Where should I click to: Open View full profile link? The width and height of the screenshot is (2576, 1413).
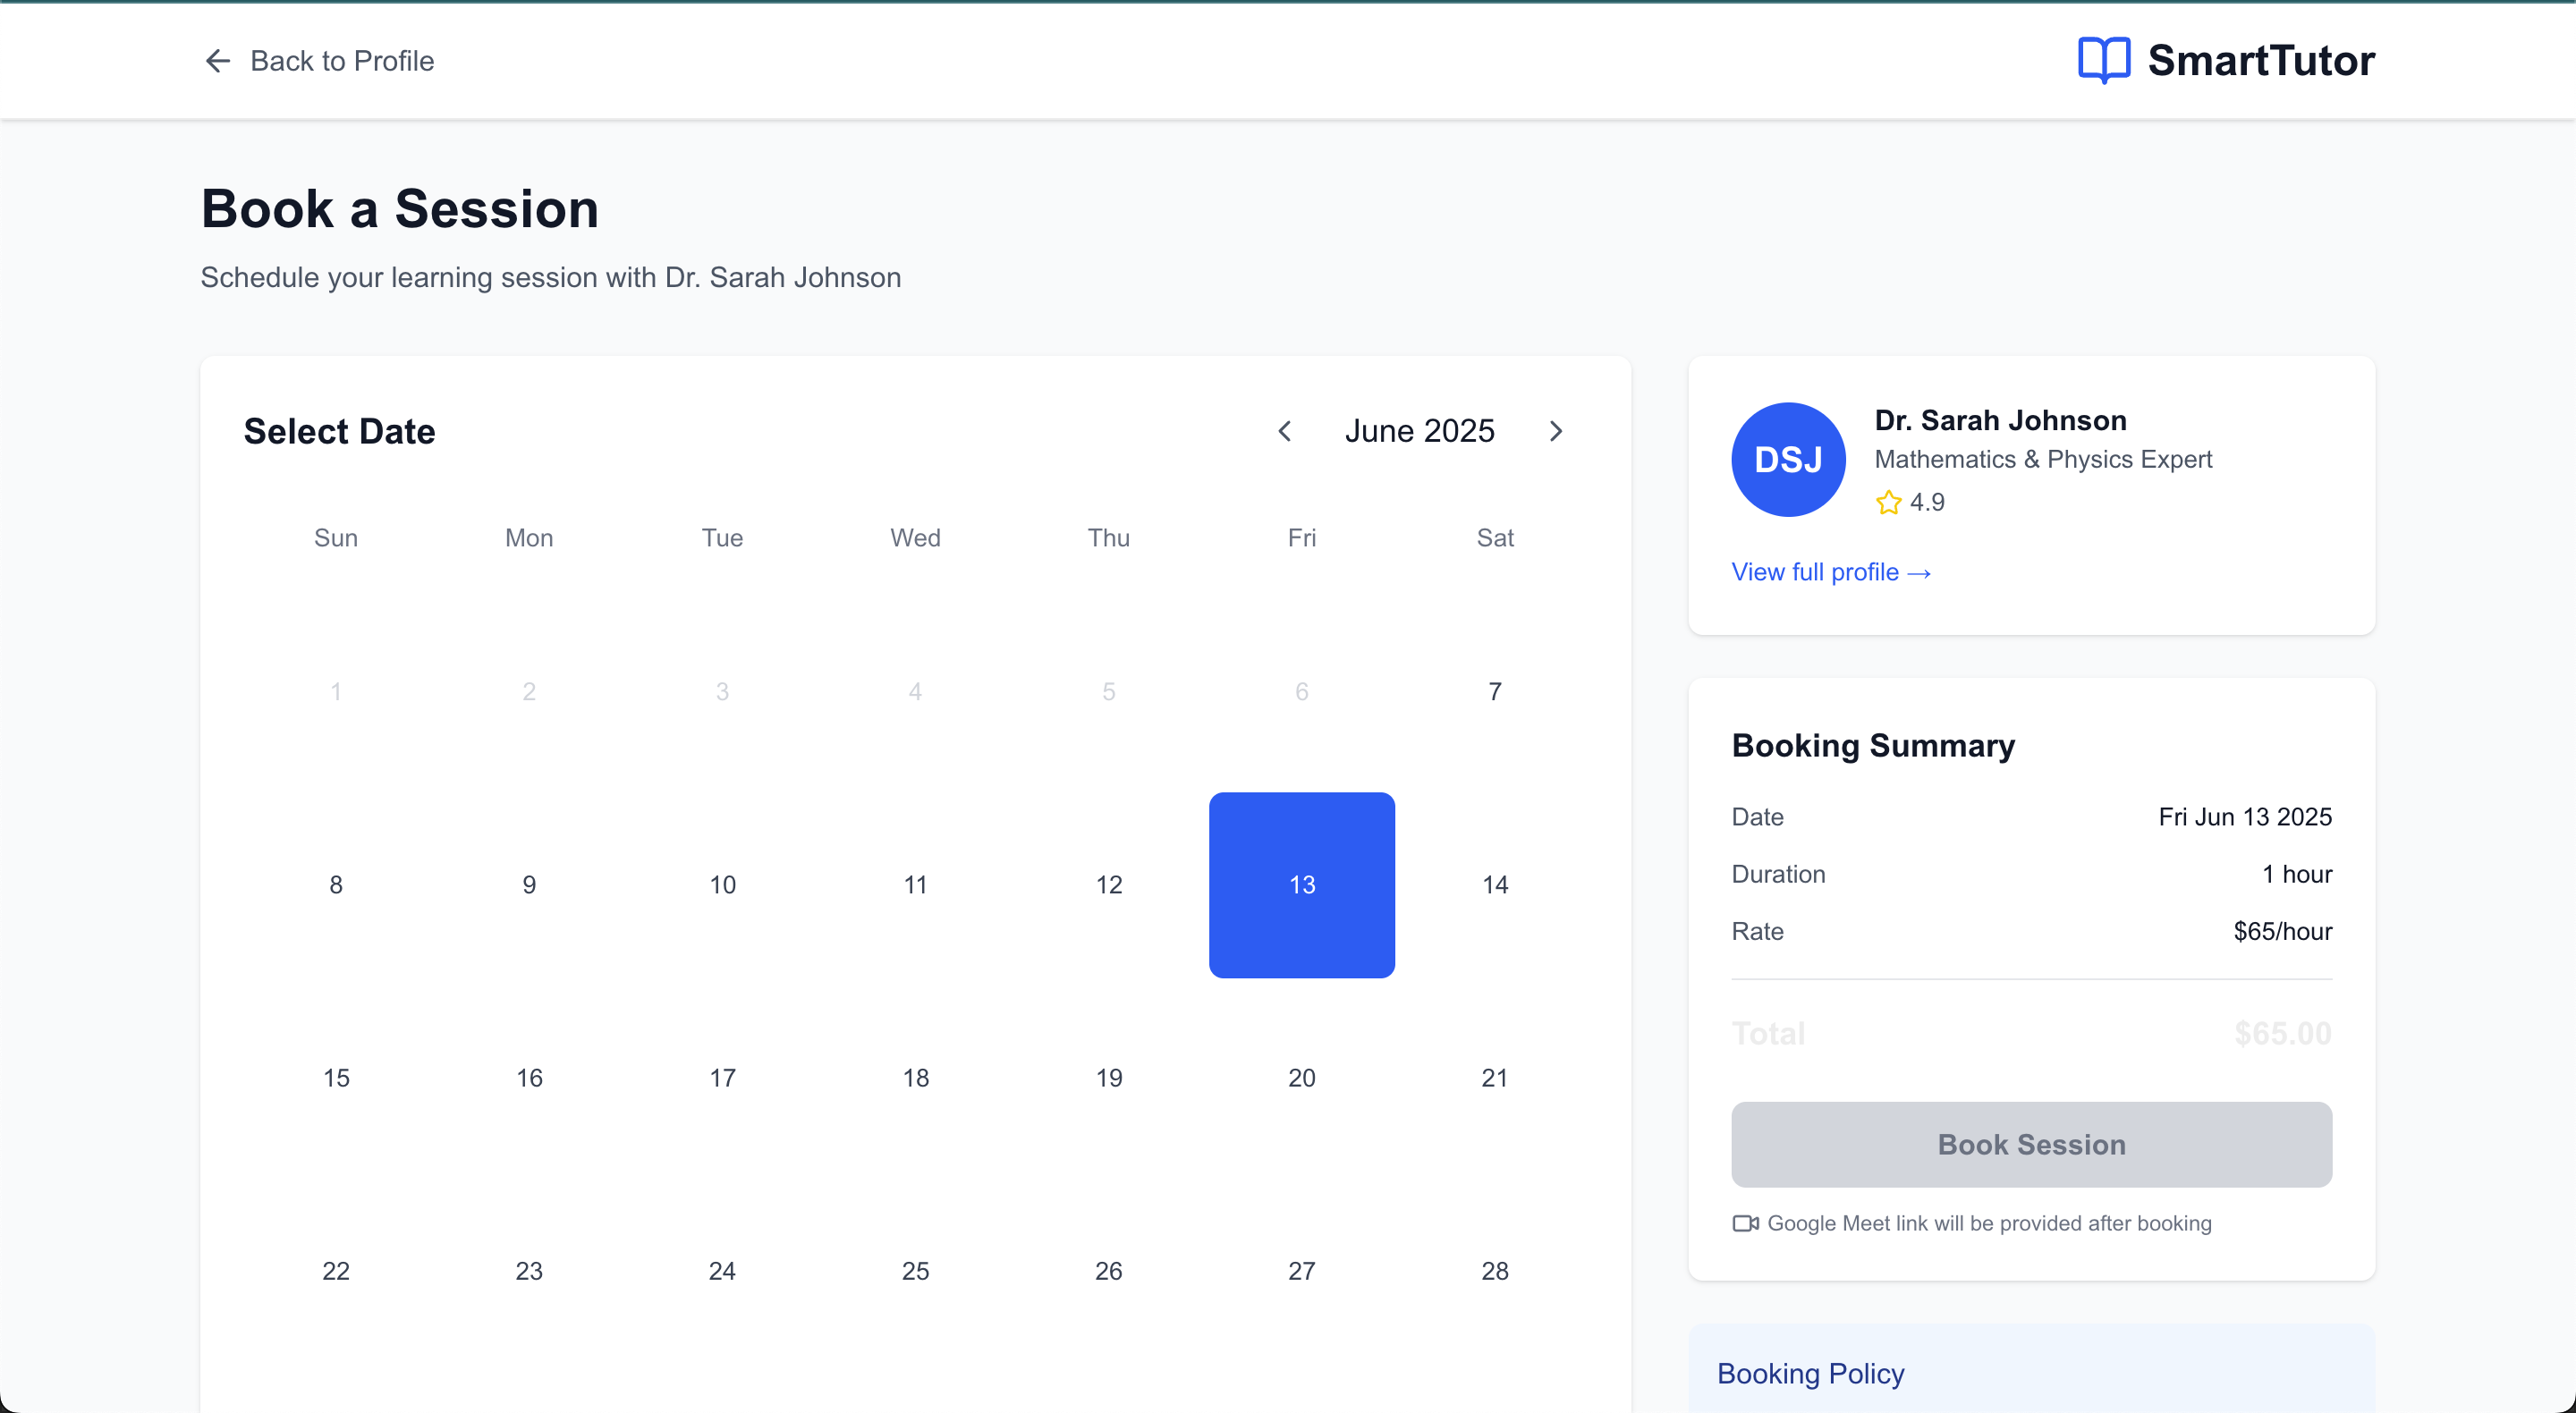click(1830, 572)
